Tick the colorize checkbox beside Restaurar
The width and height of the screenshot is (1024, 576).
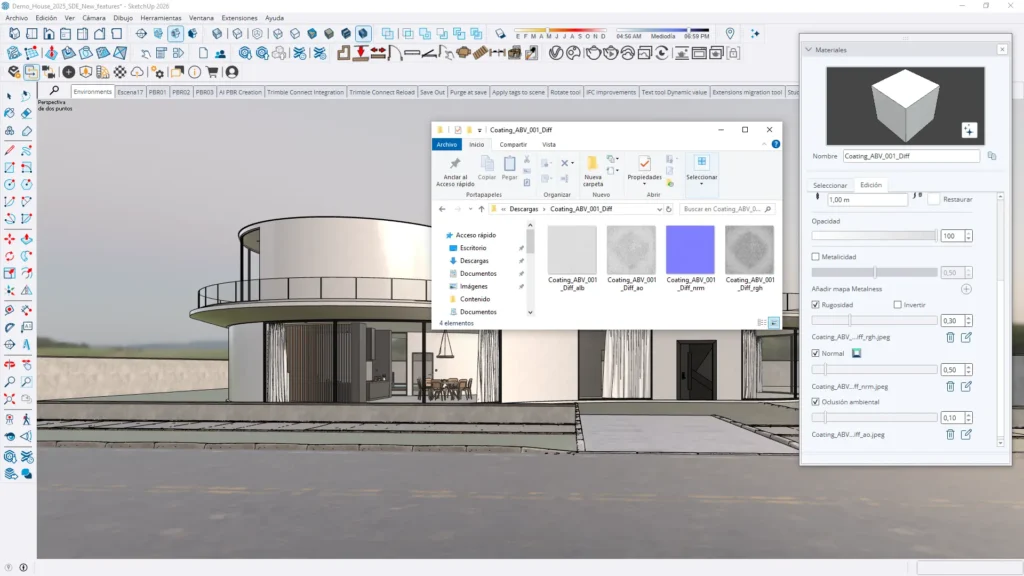coord(934,199)
